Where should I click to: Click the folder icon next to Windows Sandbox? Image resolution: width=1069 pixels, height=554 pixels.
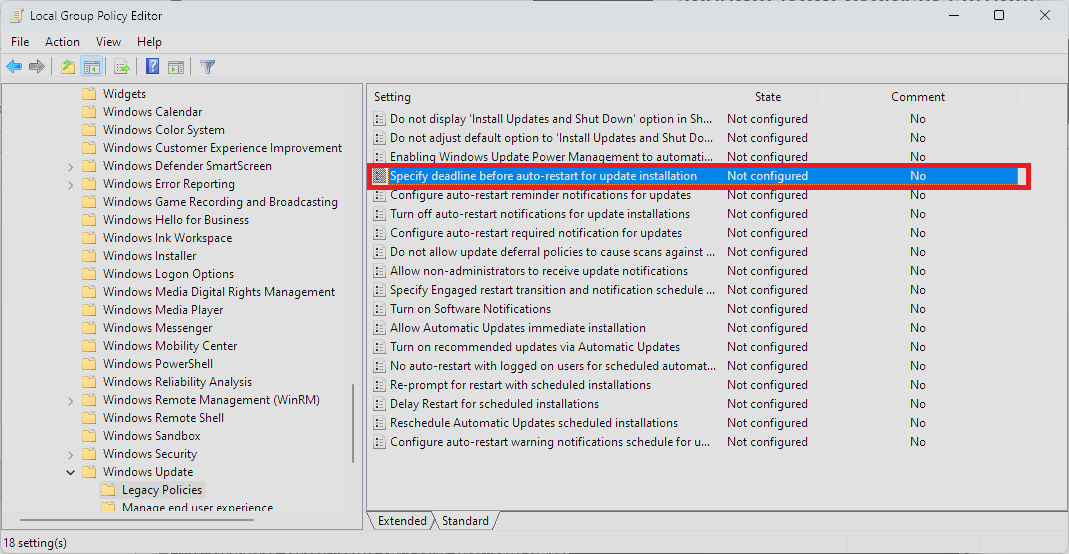(89, 436)
